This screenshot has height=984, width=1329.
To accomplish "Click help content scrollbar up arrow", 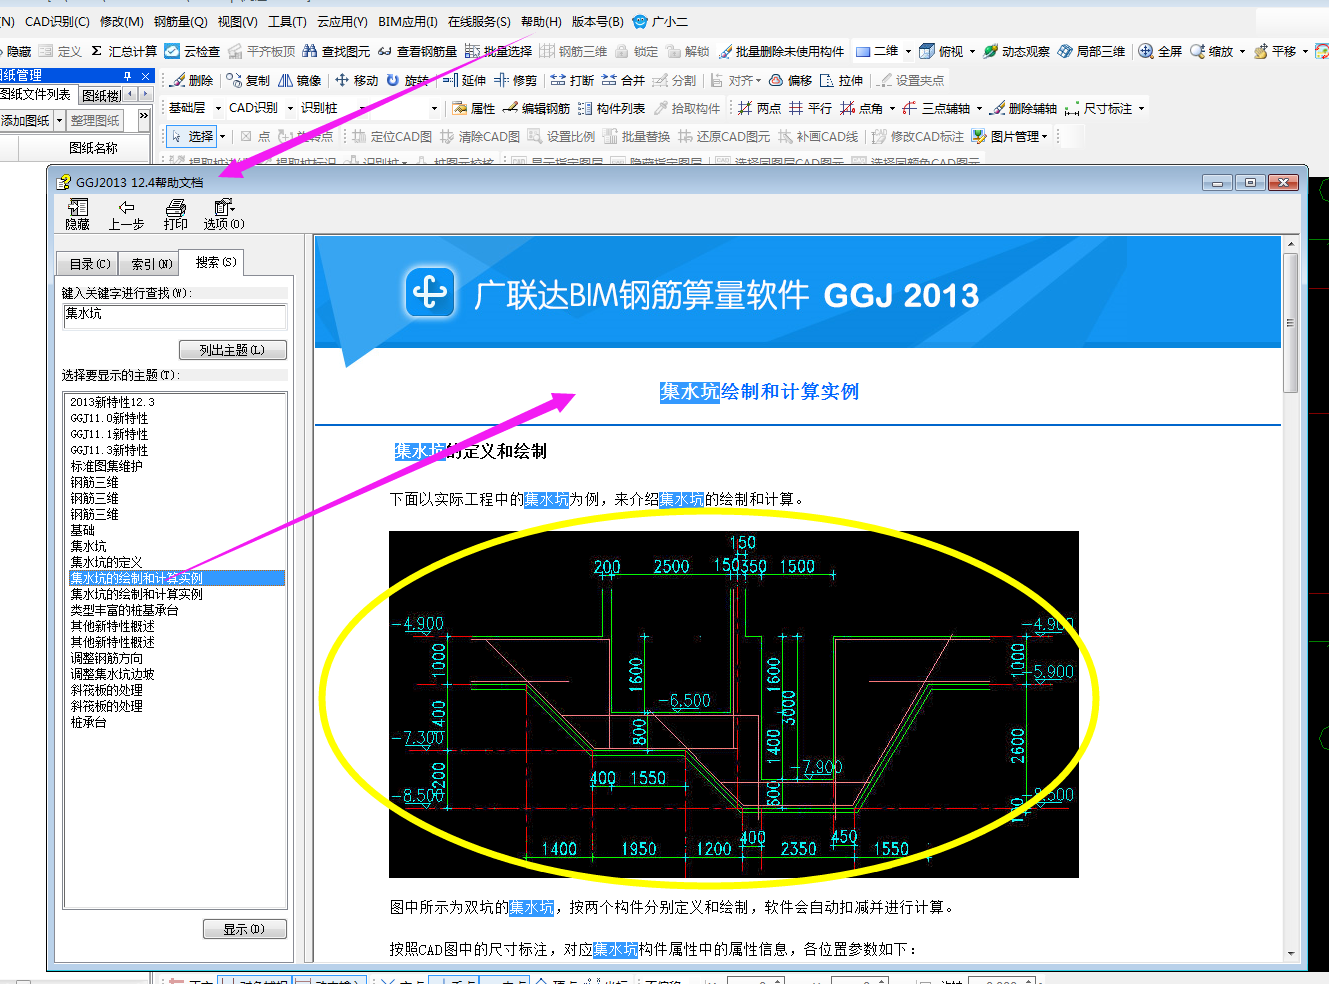I will tap(1291, 243).
